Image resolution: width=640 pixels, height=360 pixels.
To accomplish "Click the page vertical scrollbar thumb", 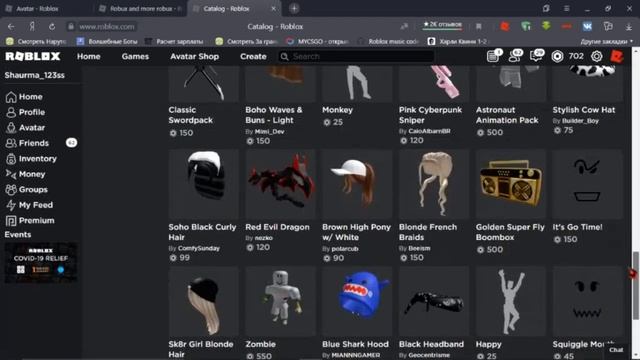I will click(636, 285).
